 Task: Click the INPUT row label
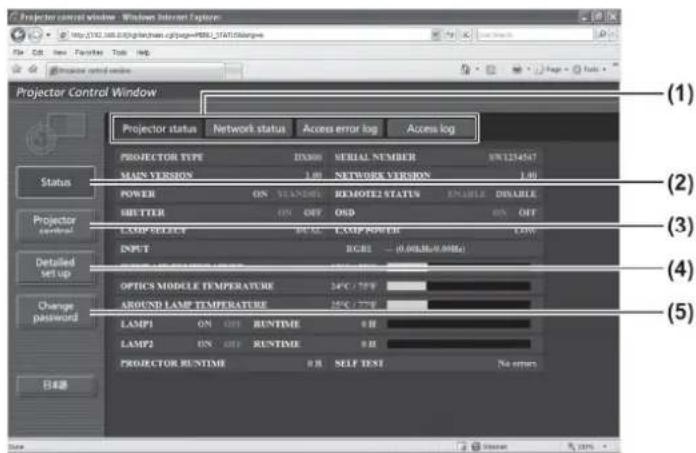pos(135,249)
